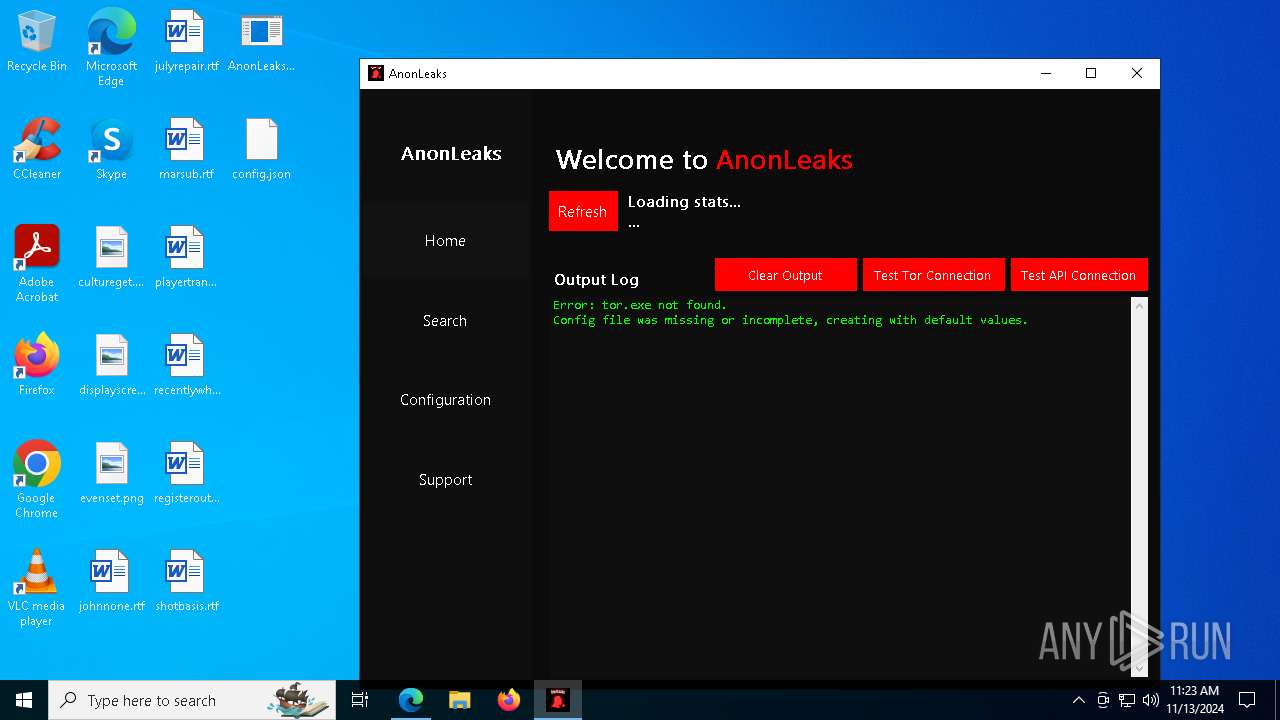The image size is (1280, 720).
Task: Open the Firefox desktop shortcut
Action: (37, 364)
